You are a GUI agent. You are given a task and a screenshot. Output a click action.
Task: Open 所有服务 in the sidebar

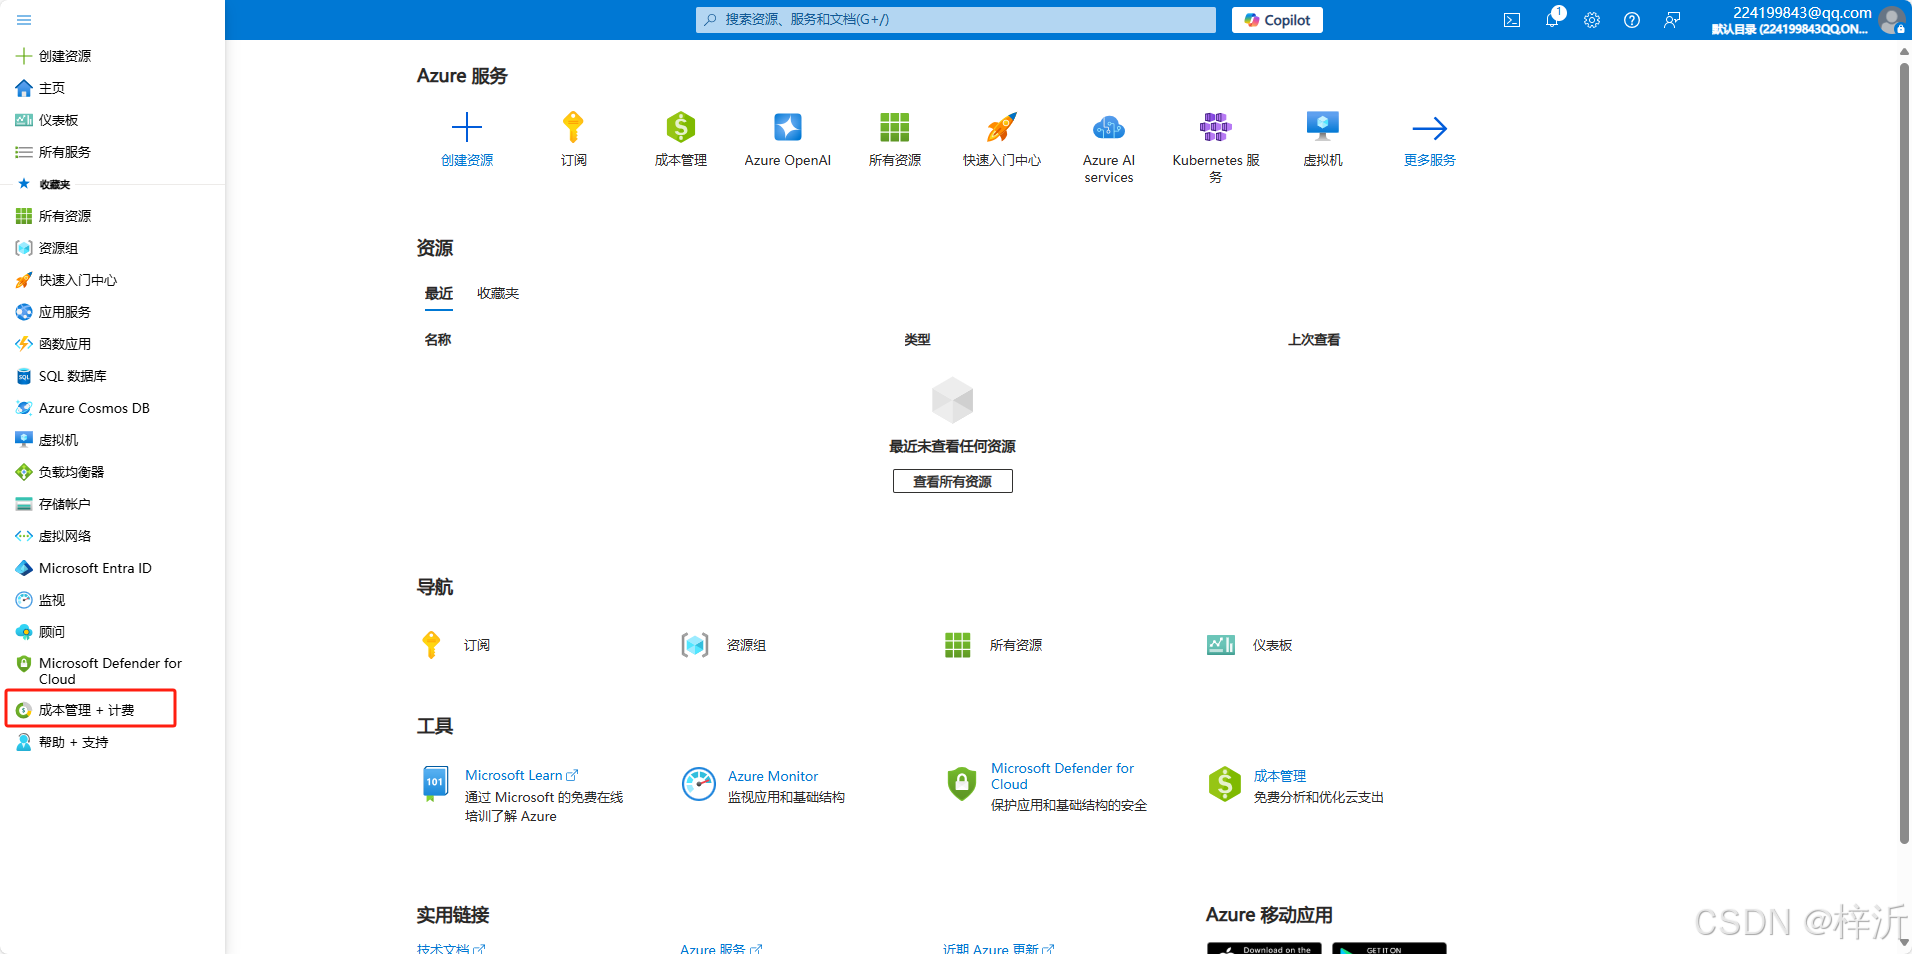click(x=65, y=152)
